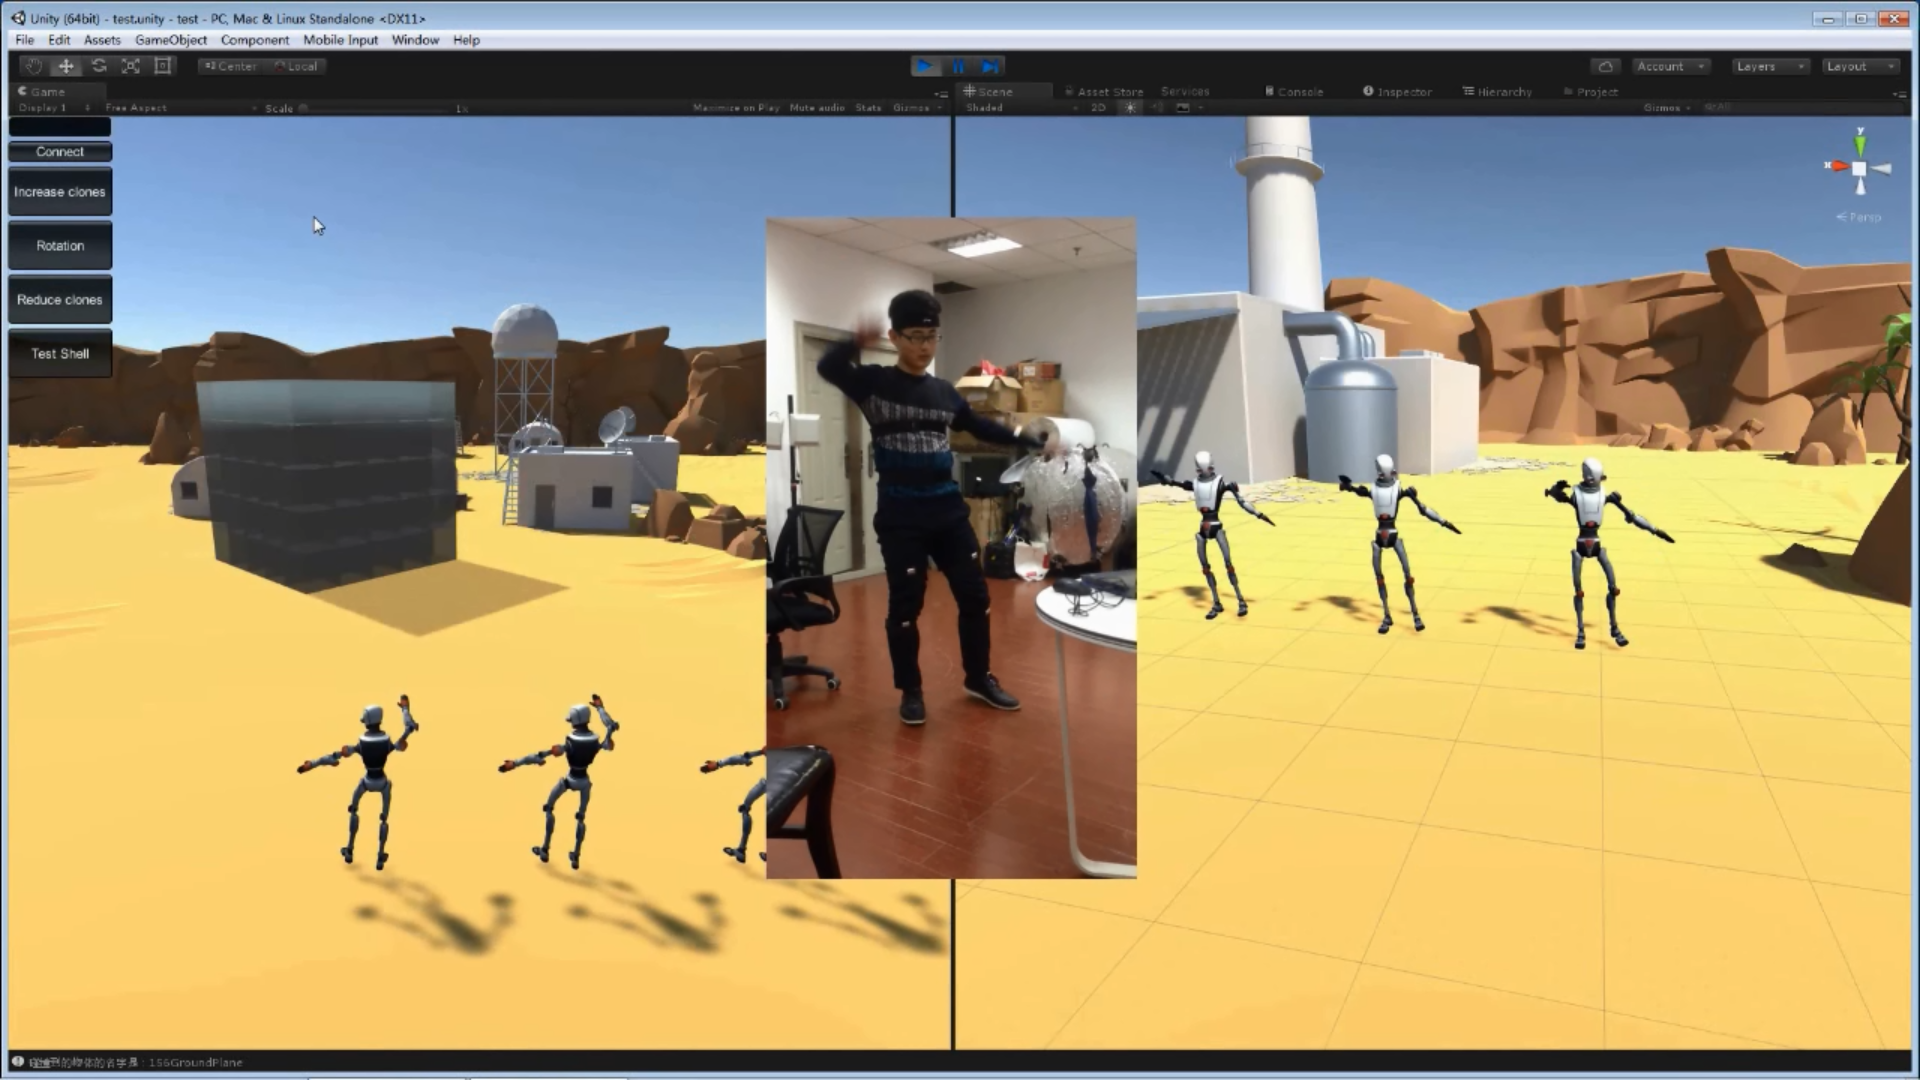
Task: Select the Rect transform tool
Action: (163, 66)
